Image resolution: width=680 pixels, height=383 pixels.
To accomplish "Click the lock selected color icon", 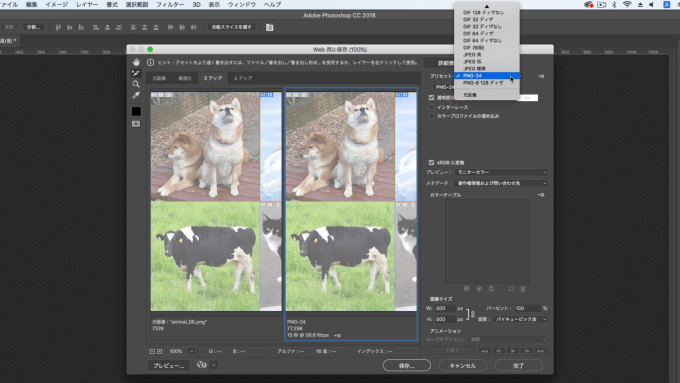I will (491, 288).
